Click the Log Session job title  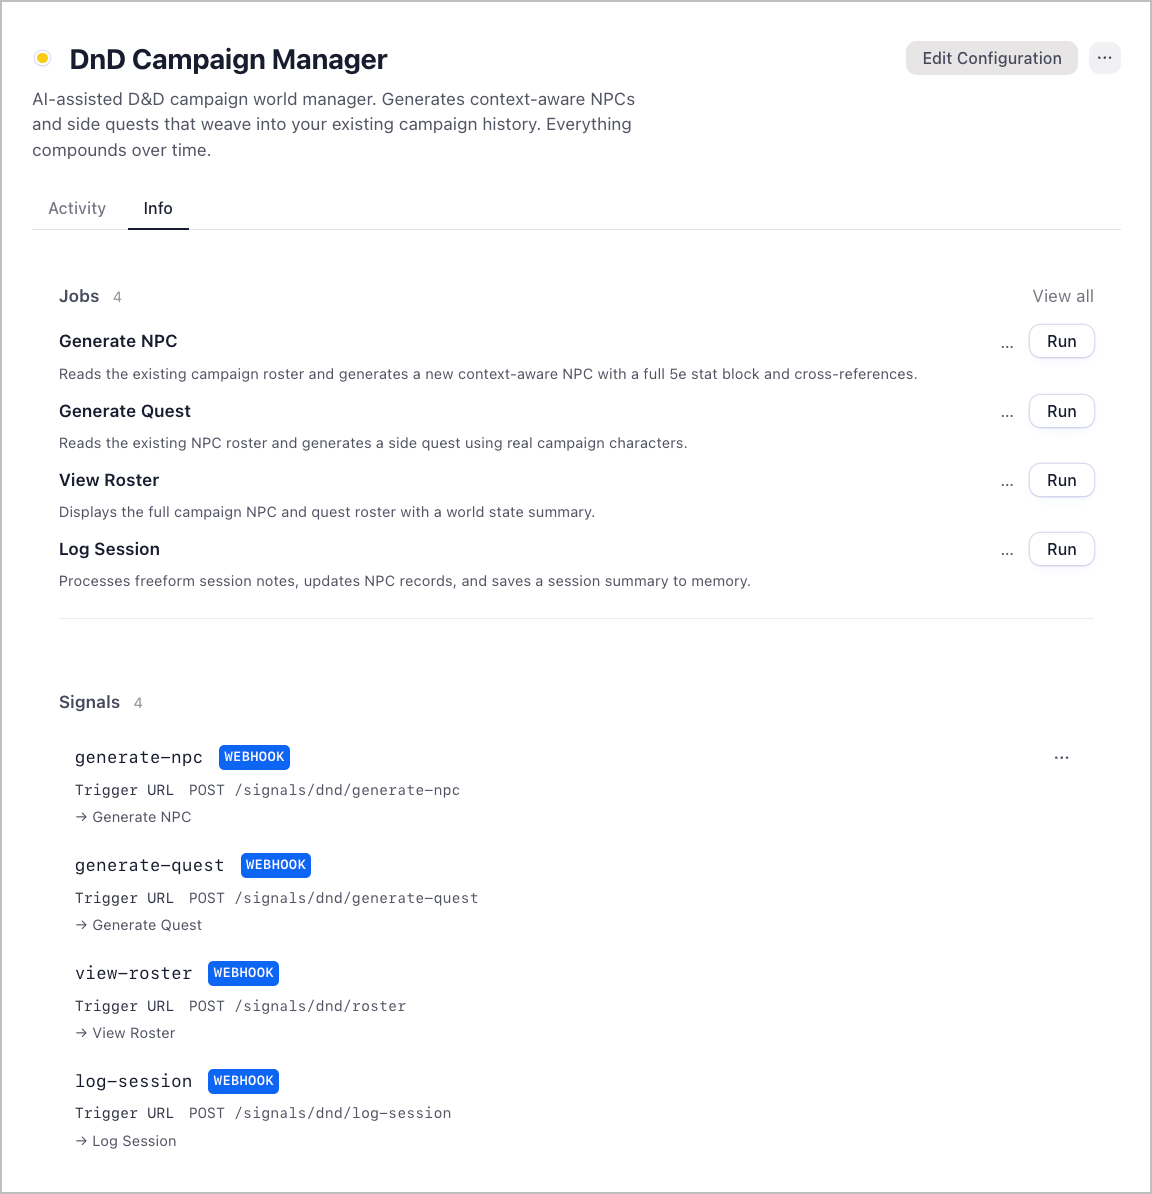click(109, 549)
